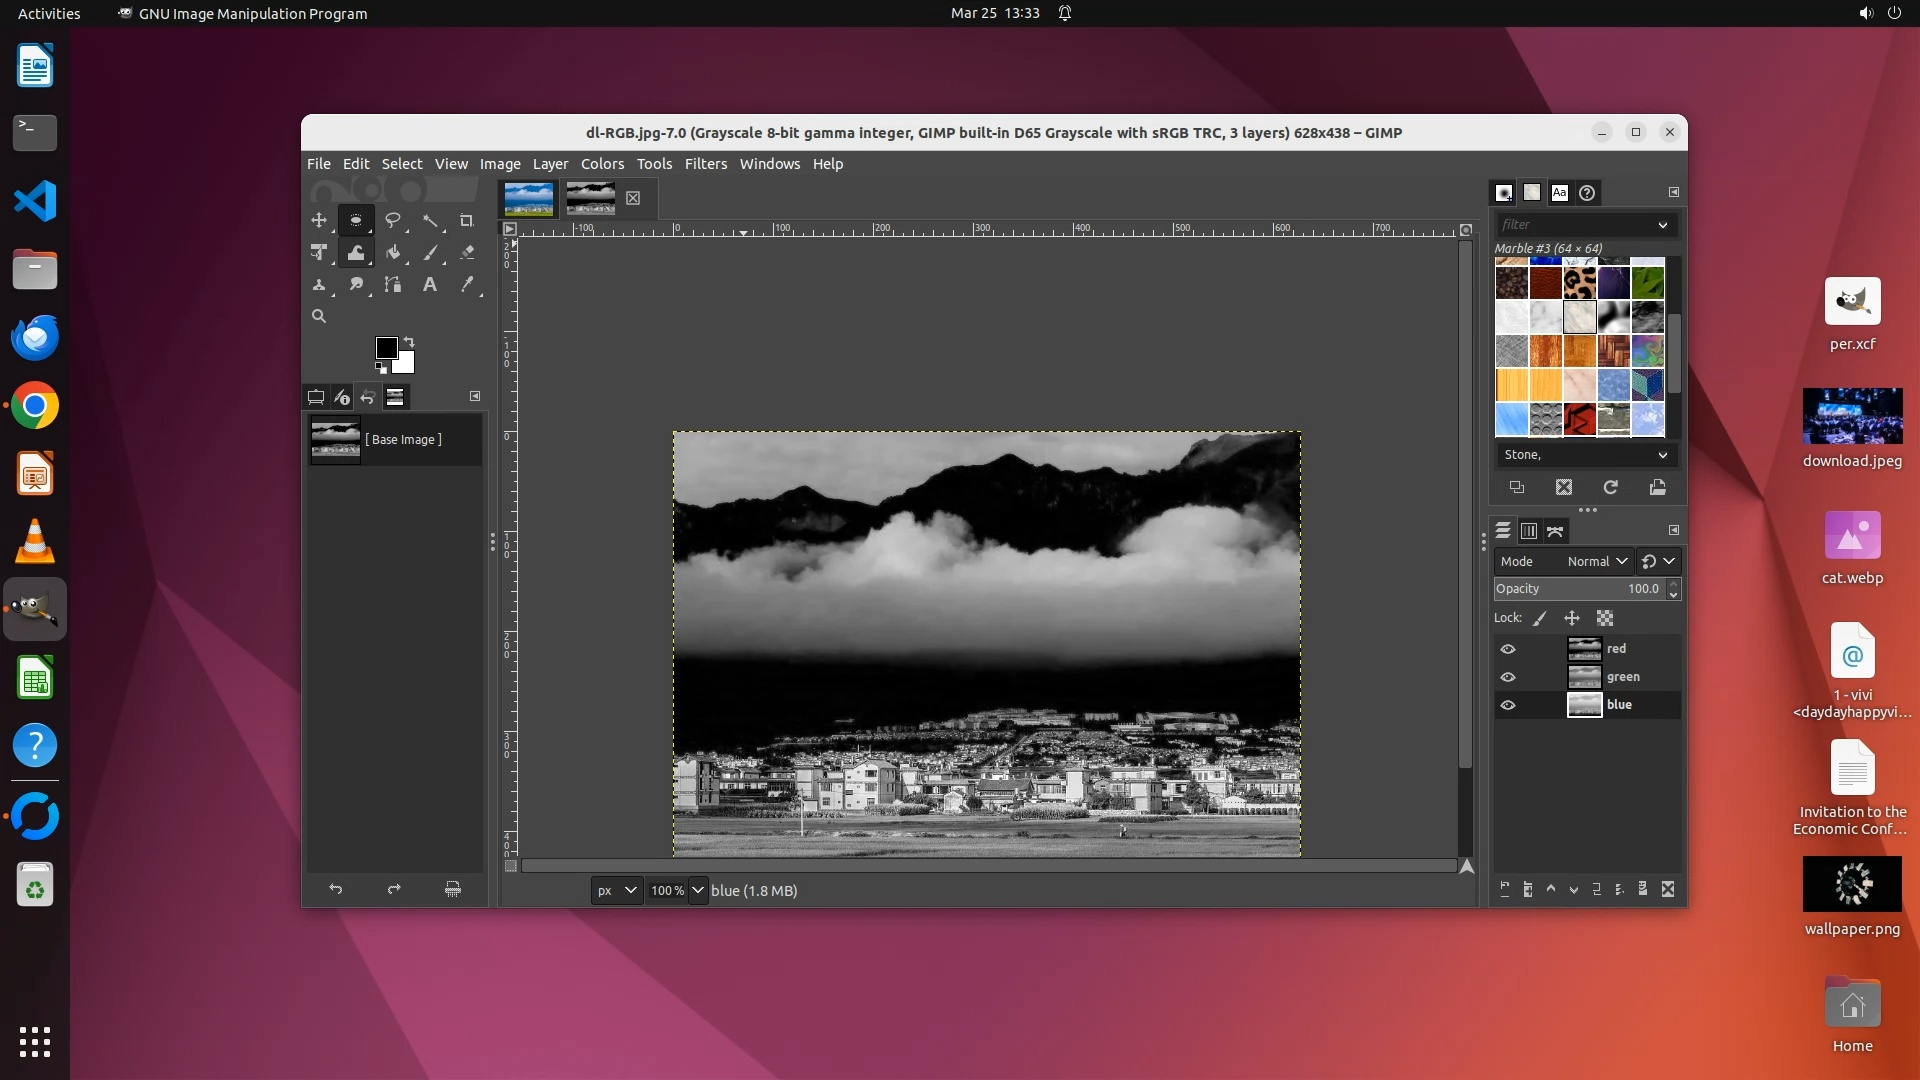Pick the Bucket Fill tool
The width and height of the screenshot is (1920, 1080).
393,253
